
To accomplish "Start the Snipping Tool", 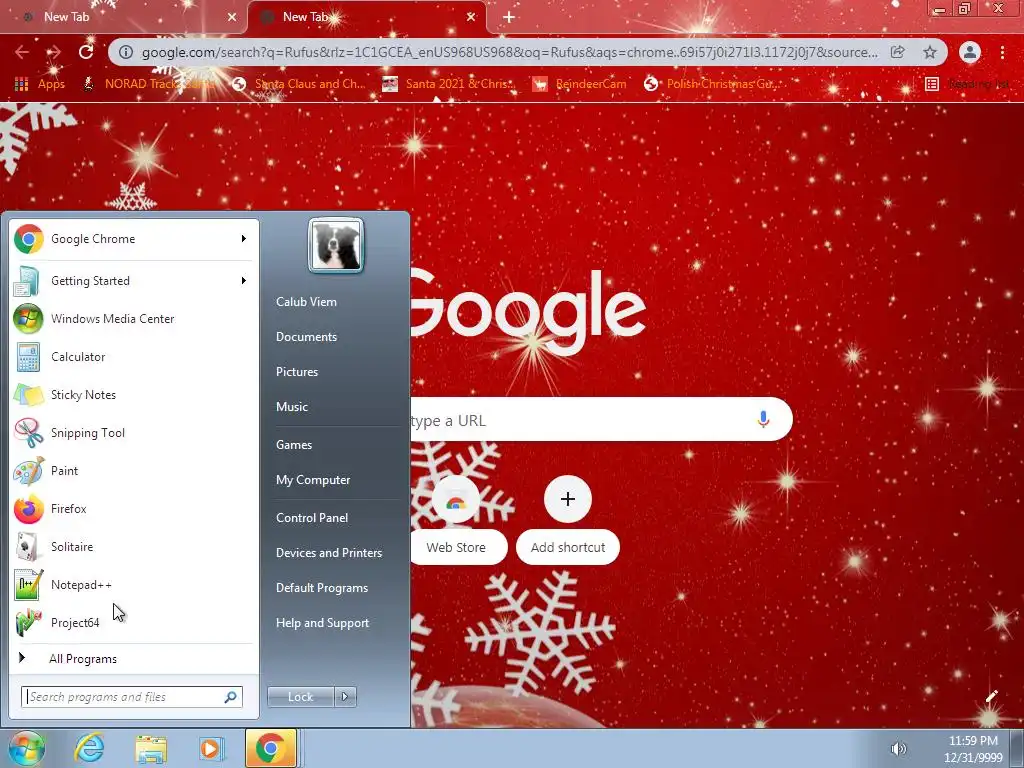I will 132,432.
